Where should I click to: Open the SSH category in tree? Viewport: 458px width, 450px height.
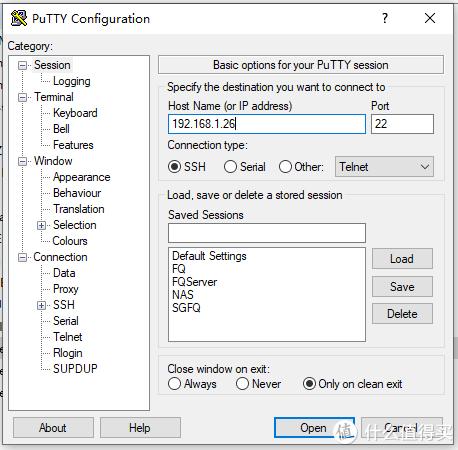pyautogui.click(x=64, y=305)
